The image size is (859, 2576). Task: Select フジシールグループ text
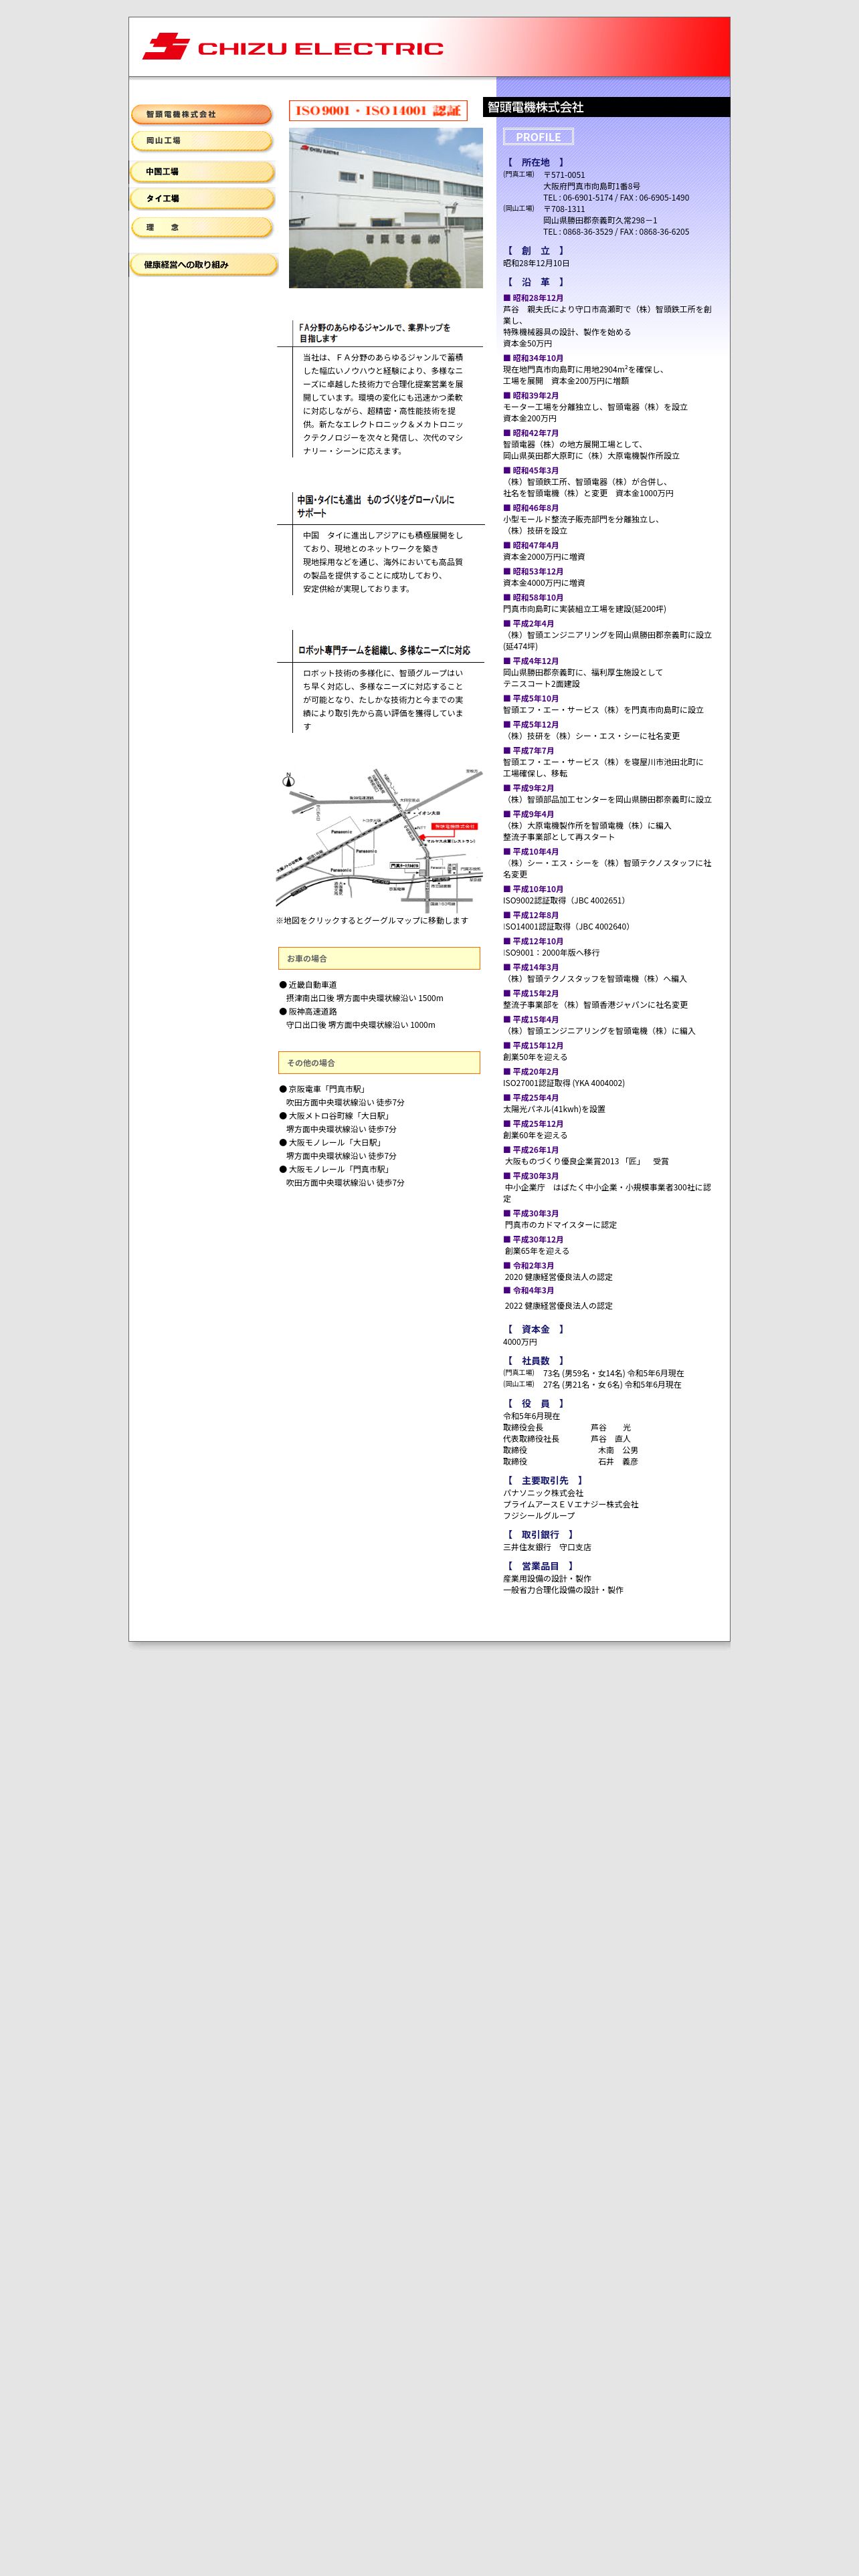coord(539,1516)
